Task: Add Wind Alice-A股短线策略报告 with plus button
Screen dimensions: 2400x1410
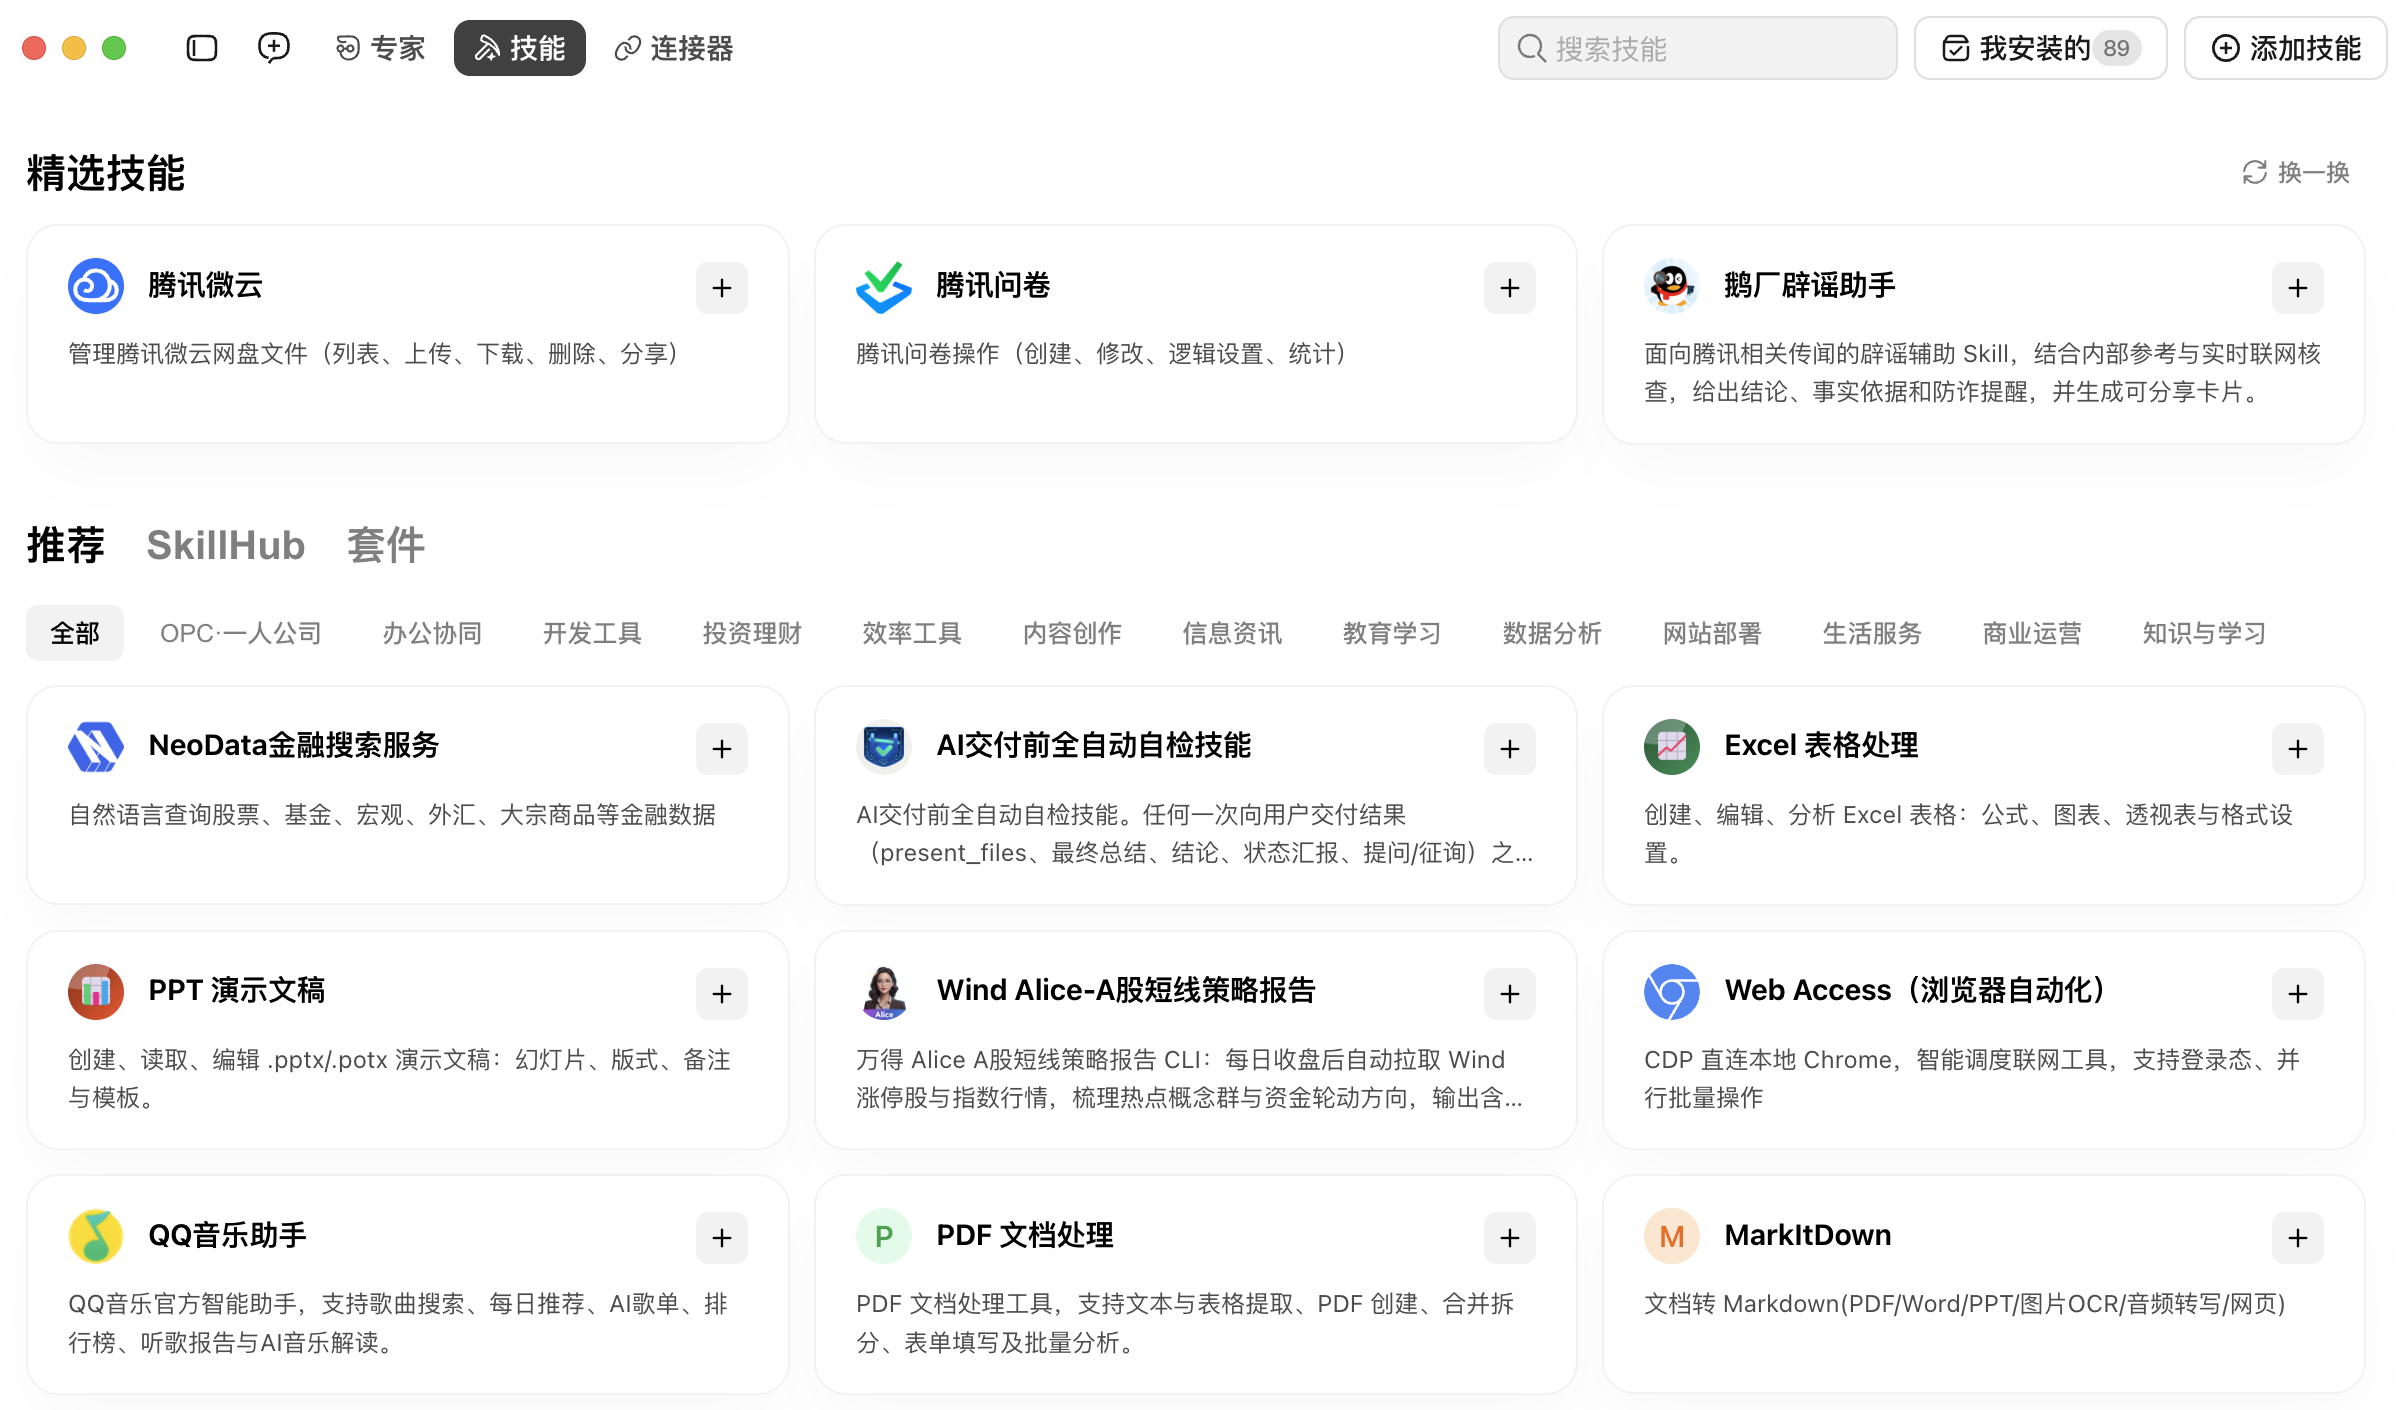Action: pos(1510,994)
